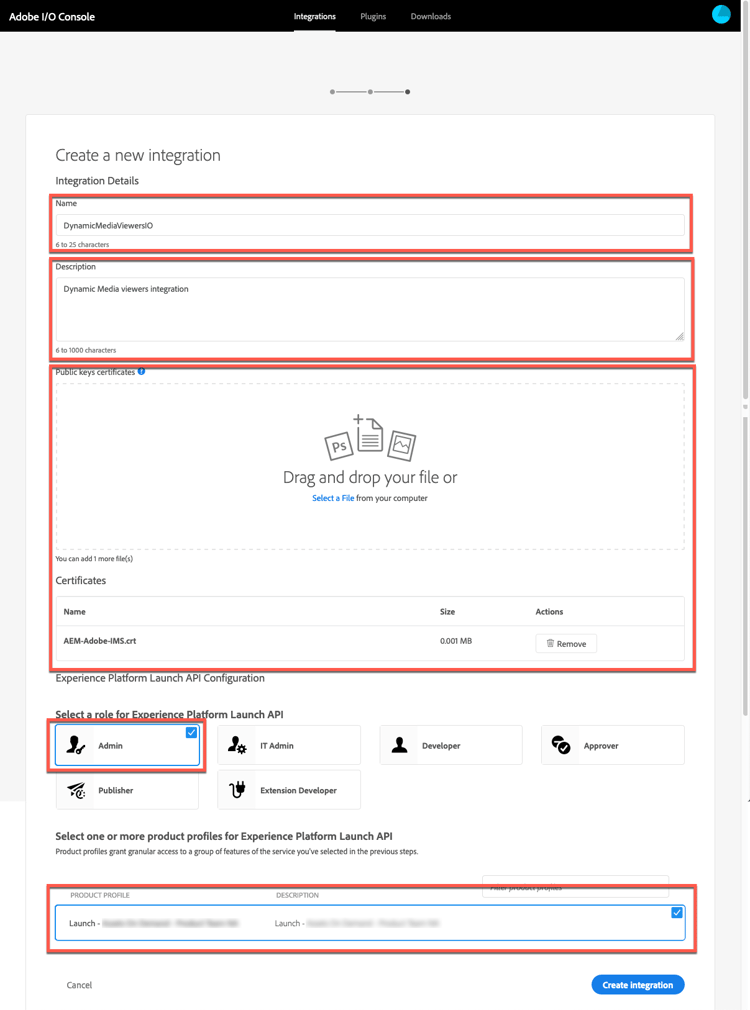Open the Plugins tab
Screen dimensions: 750x1010
(373, 16)
